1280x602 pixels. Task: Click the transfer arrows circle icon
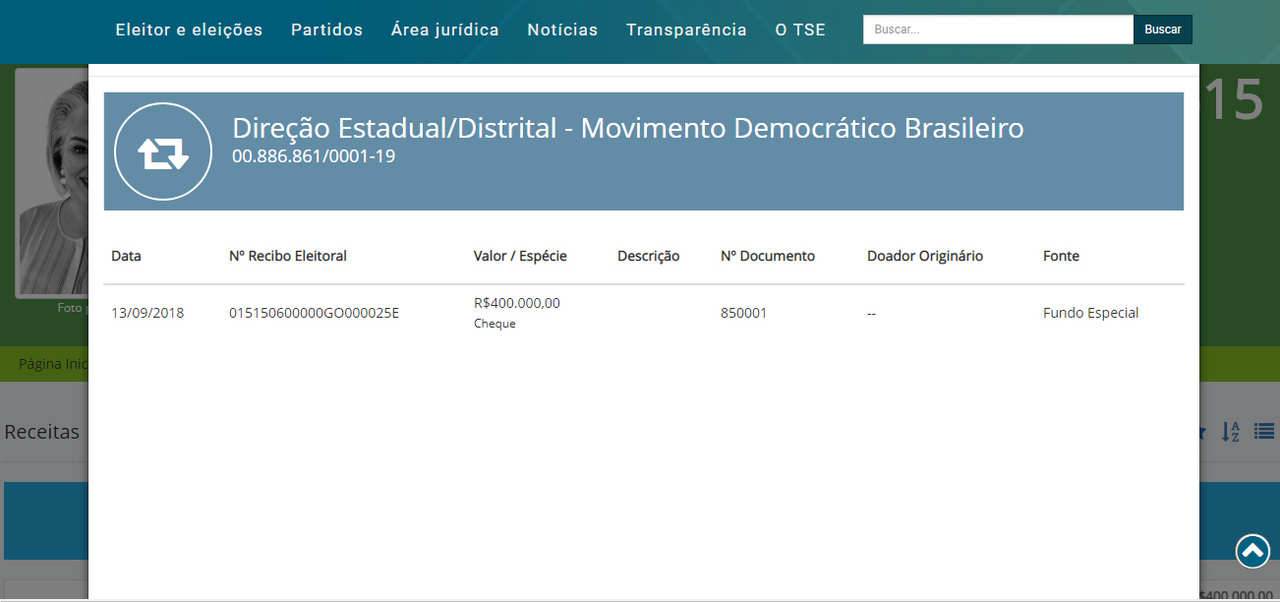tap(163, 152)
